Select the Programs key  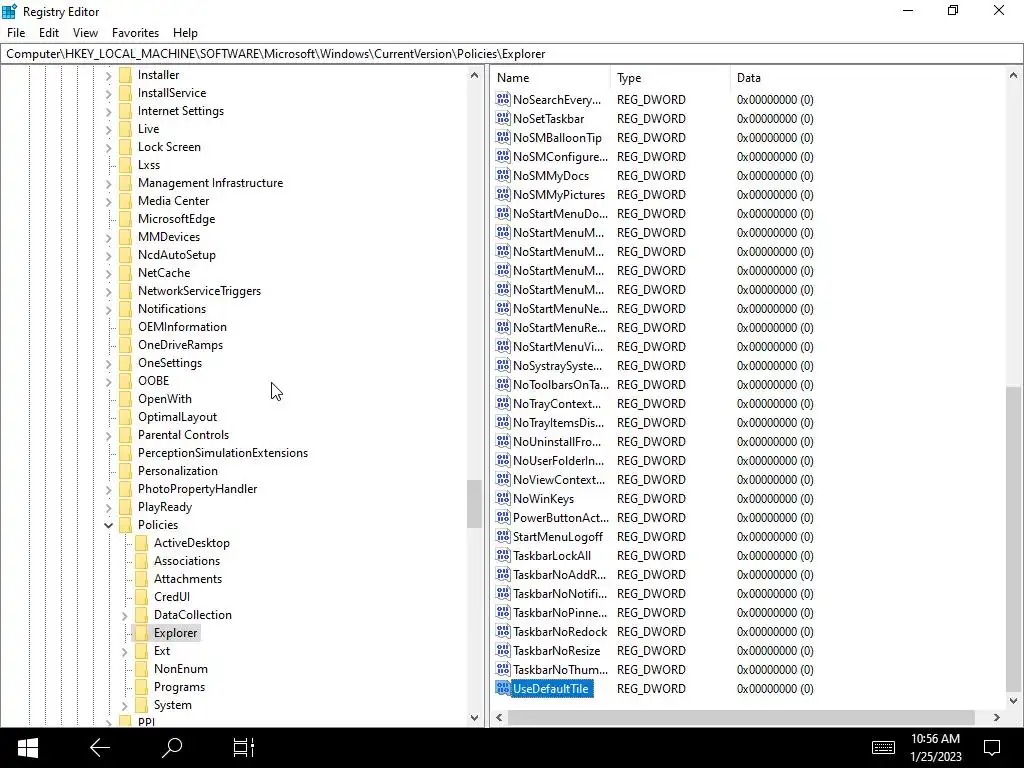[180, 687]
